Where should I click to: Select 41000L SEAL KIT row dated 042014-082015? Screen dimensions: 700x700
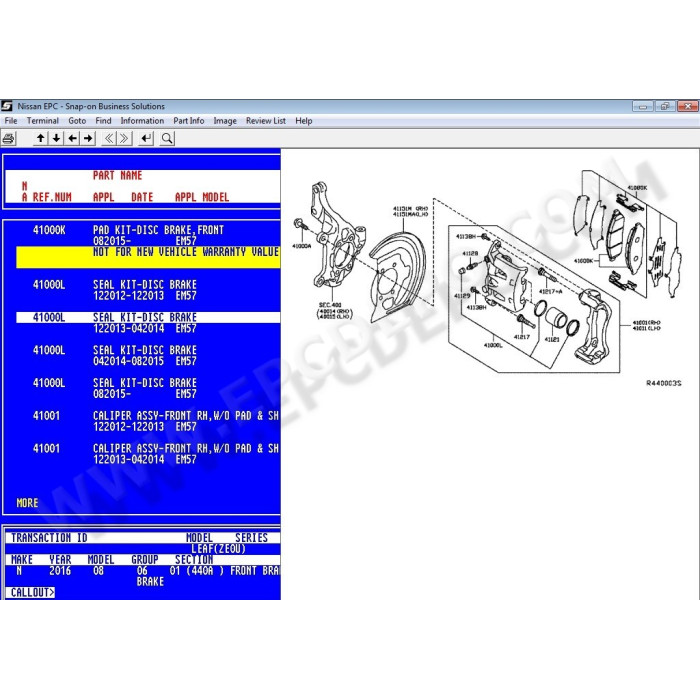(148, 355)
